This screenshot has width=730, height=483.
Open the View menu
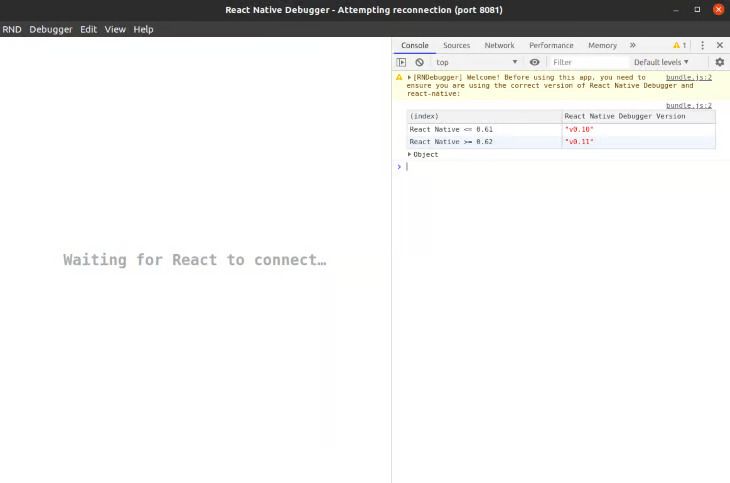click(x=115, y=29)
